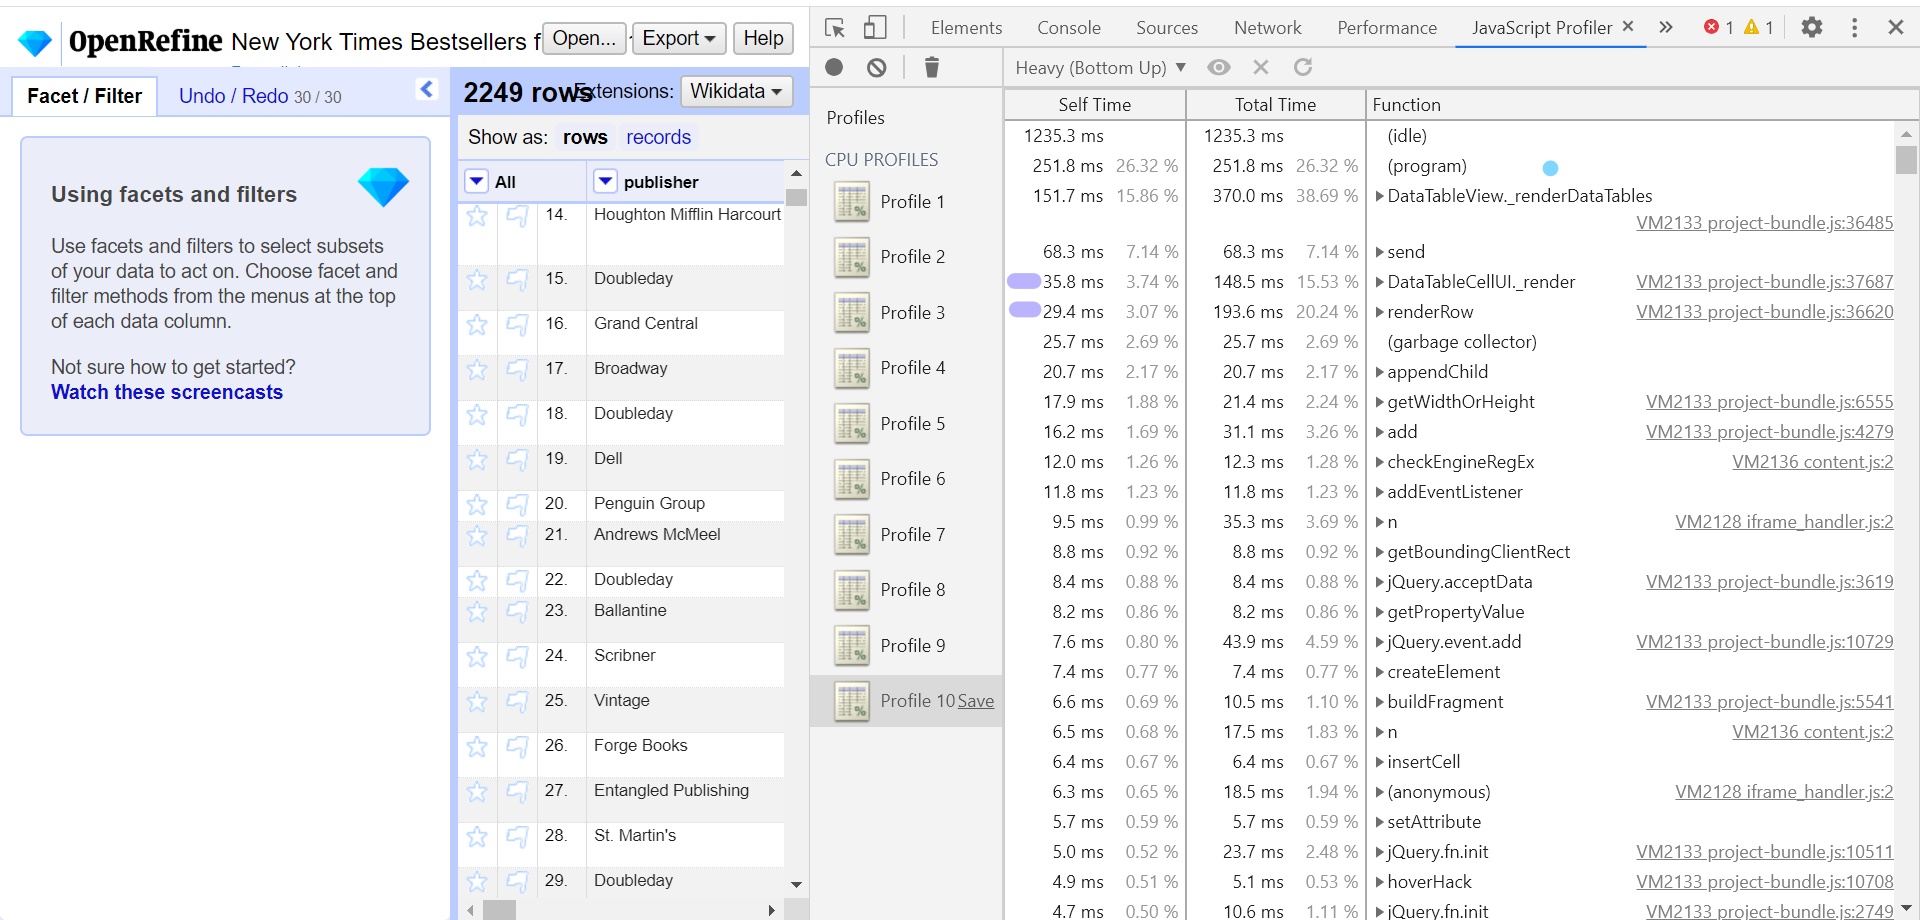Star row 19 Dell

(x=477, y=459)
